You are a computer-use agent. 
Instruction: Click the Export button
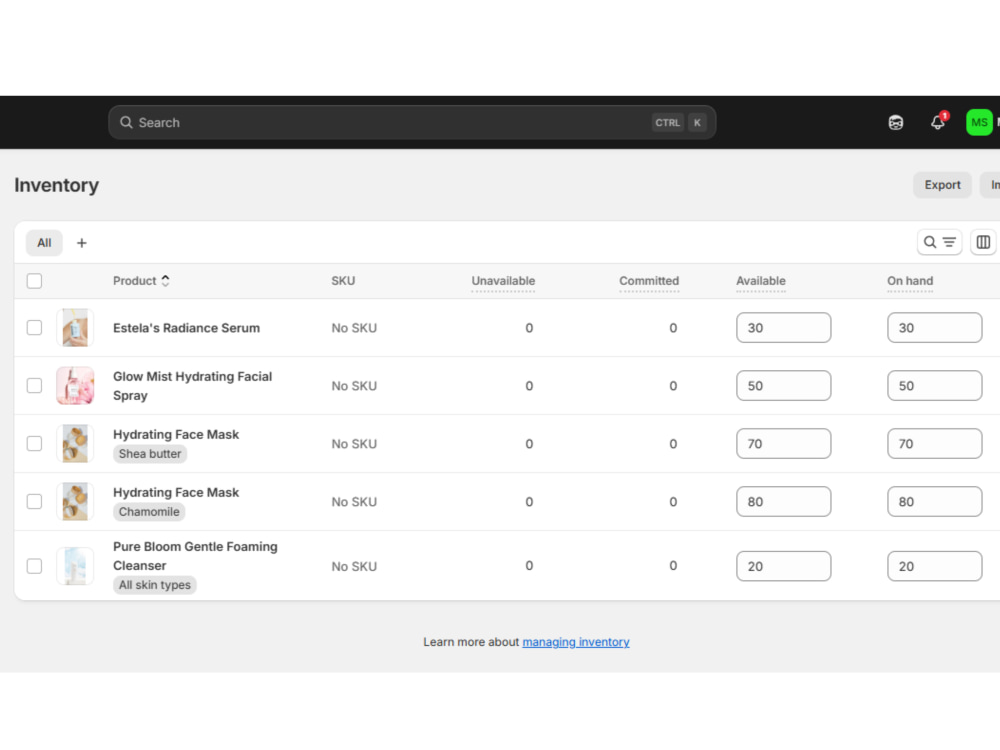(942, 185)
